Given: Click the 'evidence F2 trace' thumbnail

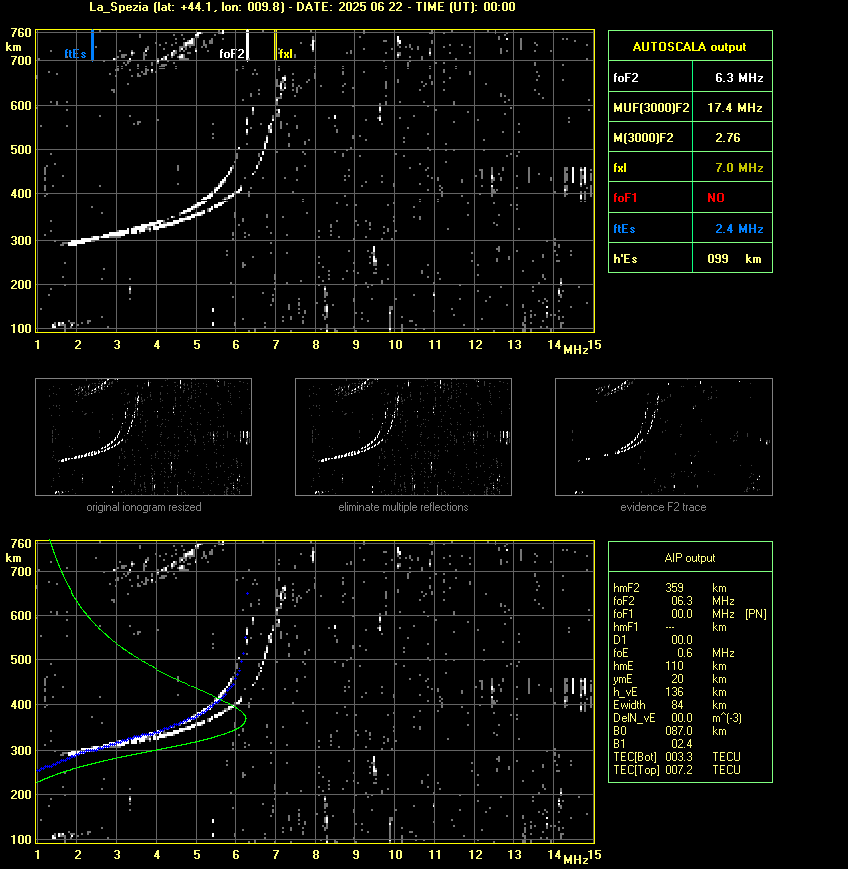Looking at the screenshot, I should click(x=664, y=437).
